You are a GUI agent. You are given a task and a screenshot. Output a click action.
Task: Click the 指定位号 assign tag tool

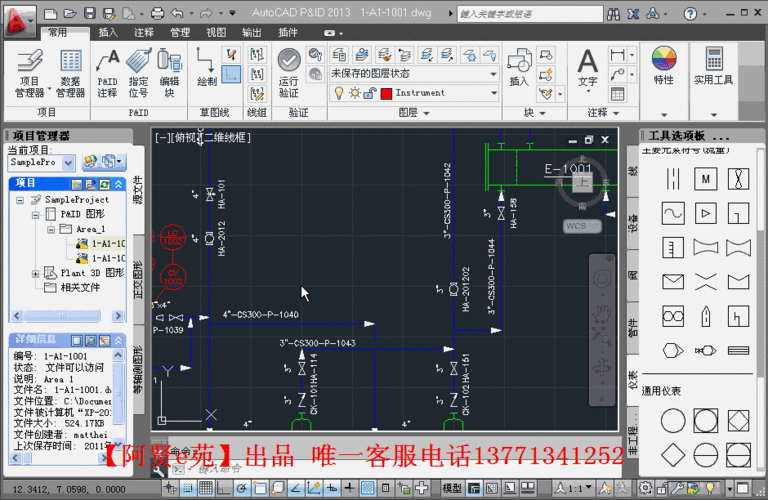(x=138, y=73)
